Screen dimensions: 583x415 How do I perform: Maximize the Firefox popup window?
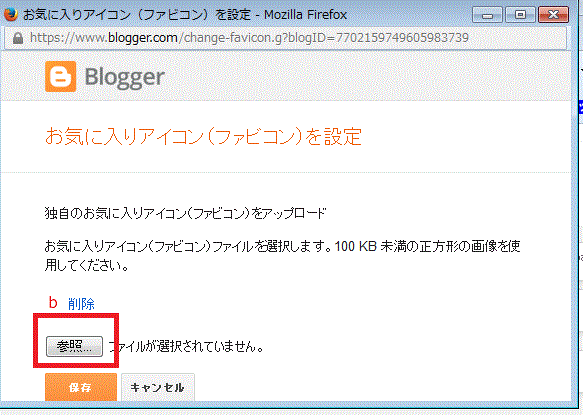pyautogui.click(x=520, y=15)
